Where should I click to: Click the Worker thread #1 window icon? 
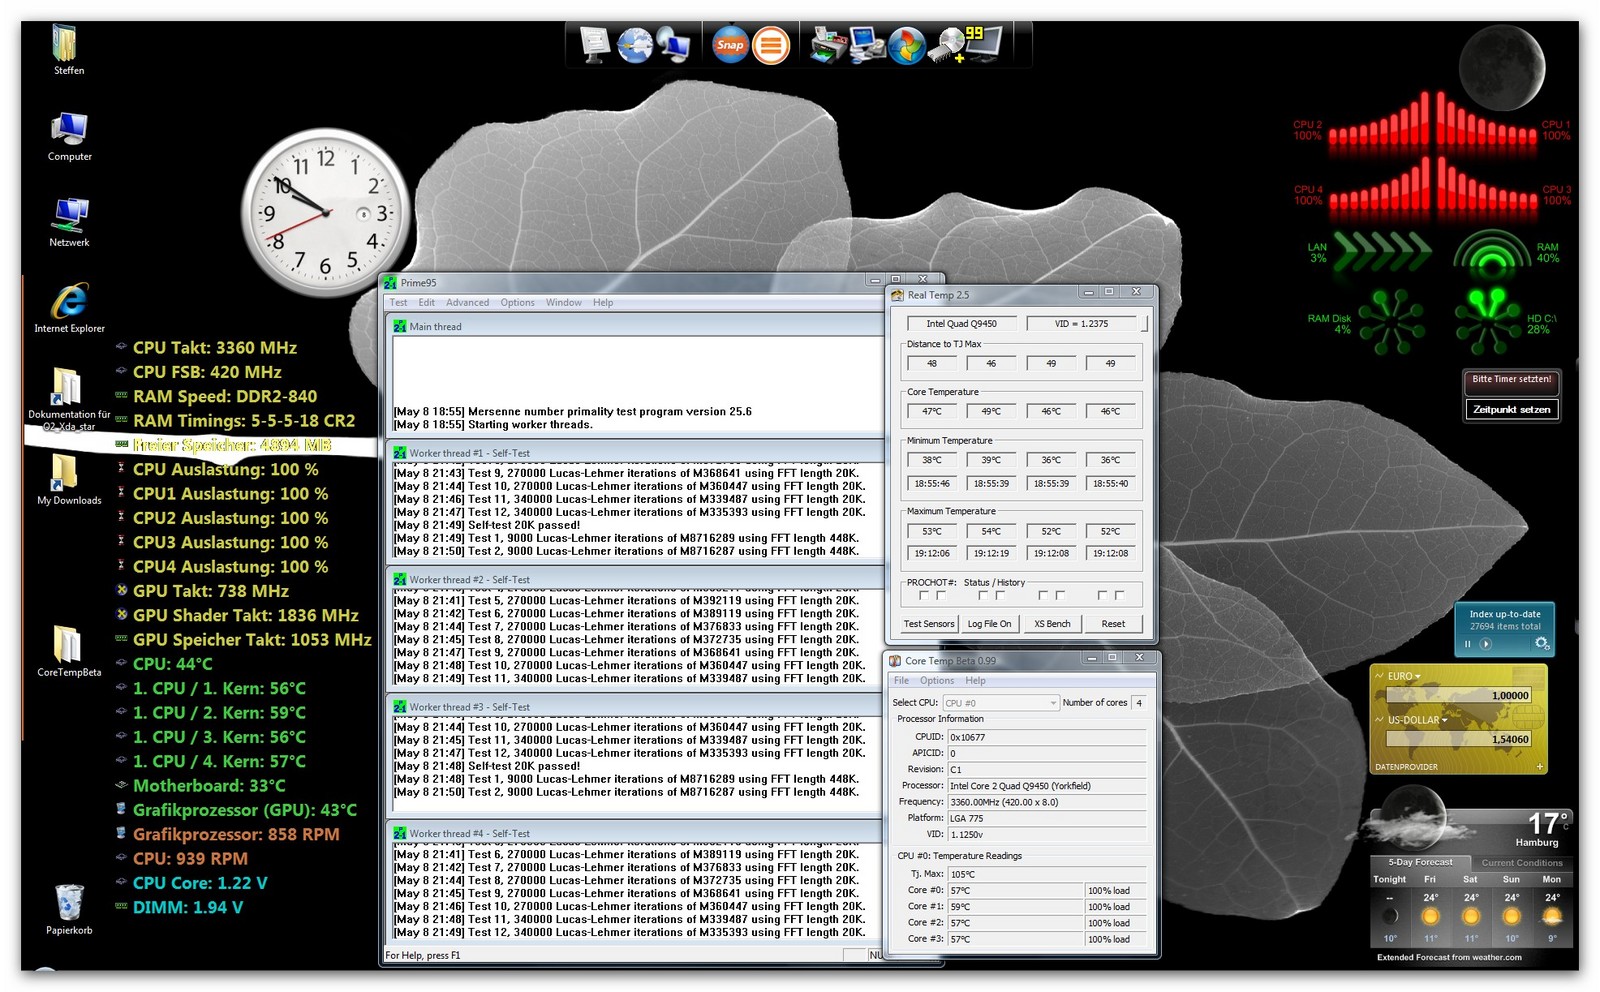click(399, 453)
